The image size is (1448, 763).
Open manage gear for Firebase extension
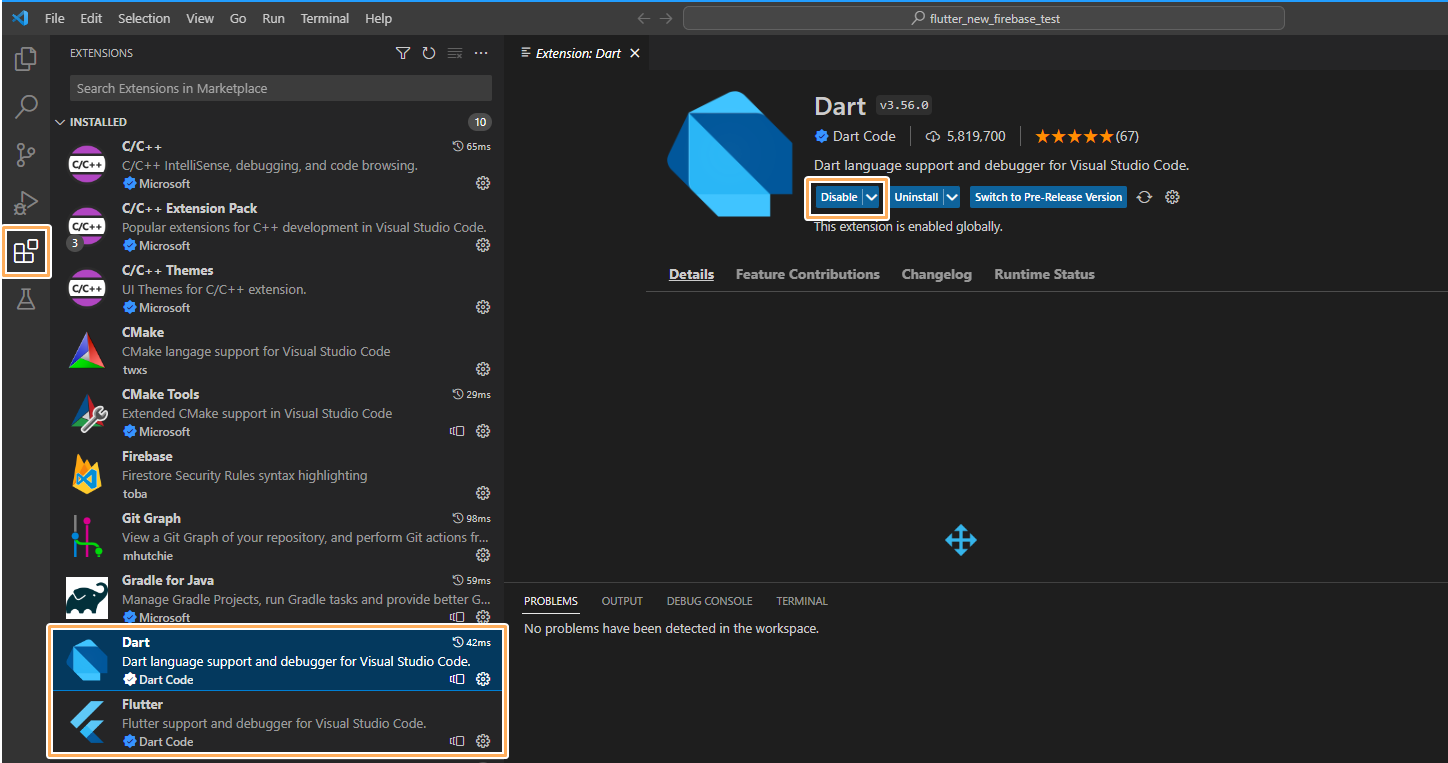coord(483,493)
